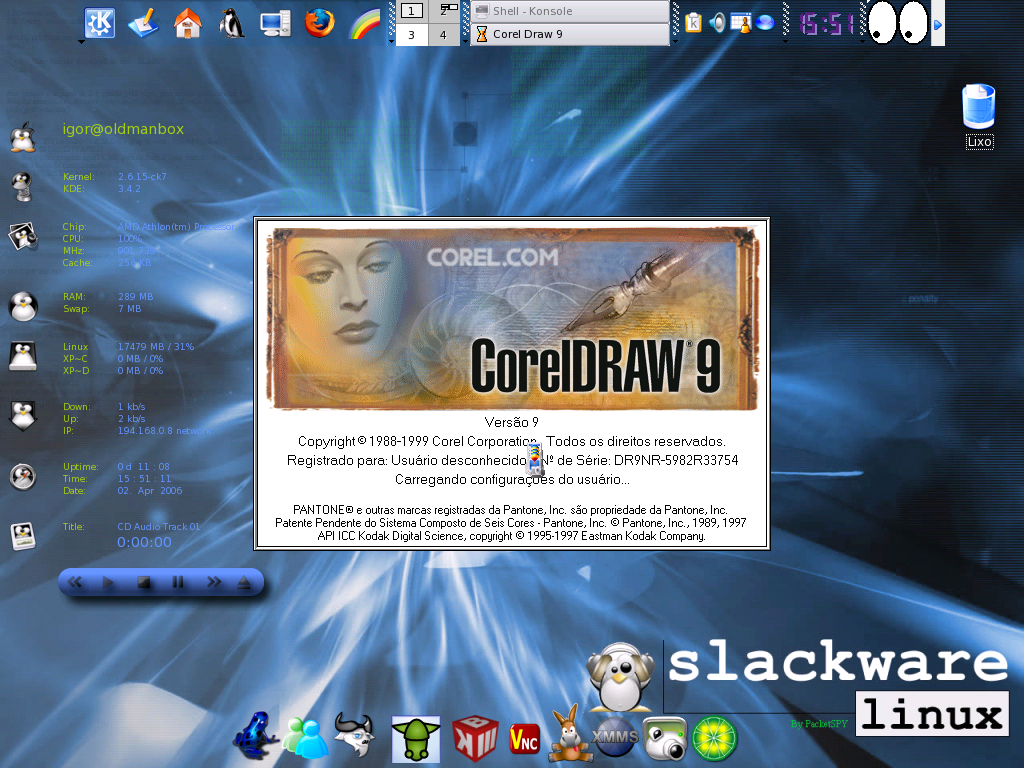Viewport: 1024px width, 768px height.
Task: Open the calendar-with-person tray icon
Action: pyautogui.click(x=741, y=24)
